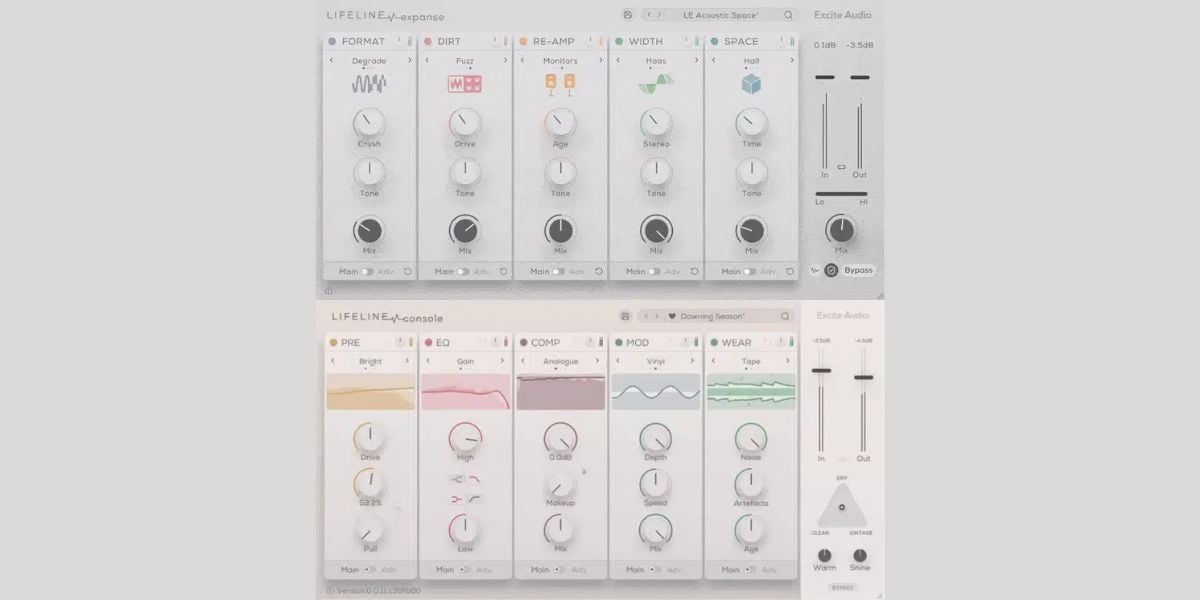Open preset search in Lifeline Expanse
Image resolution: width=1200 pixels, height=600 pixels.
coord(788,15)
